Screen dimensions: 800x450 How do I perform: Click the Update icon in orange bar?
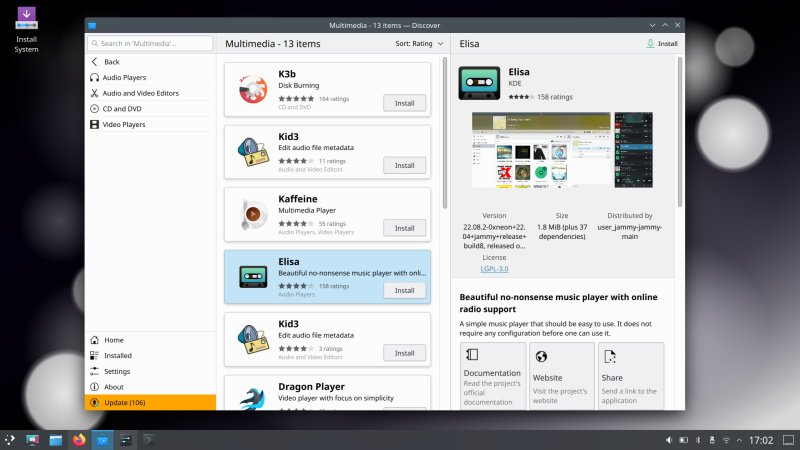tap(94, 403)
